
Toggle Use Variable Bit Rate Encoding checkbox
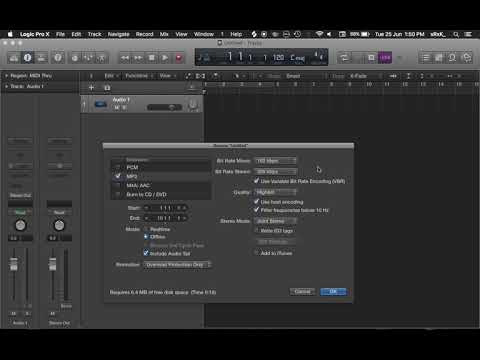point(256,181)
